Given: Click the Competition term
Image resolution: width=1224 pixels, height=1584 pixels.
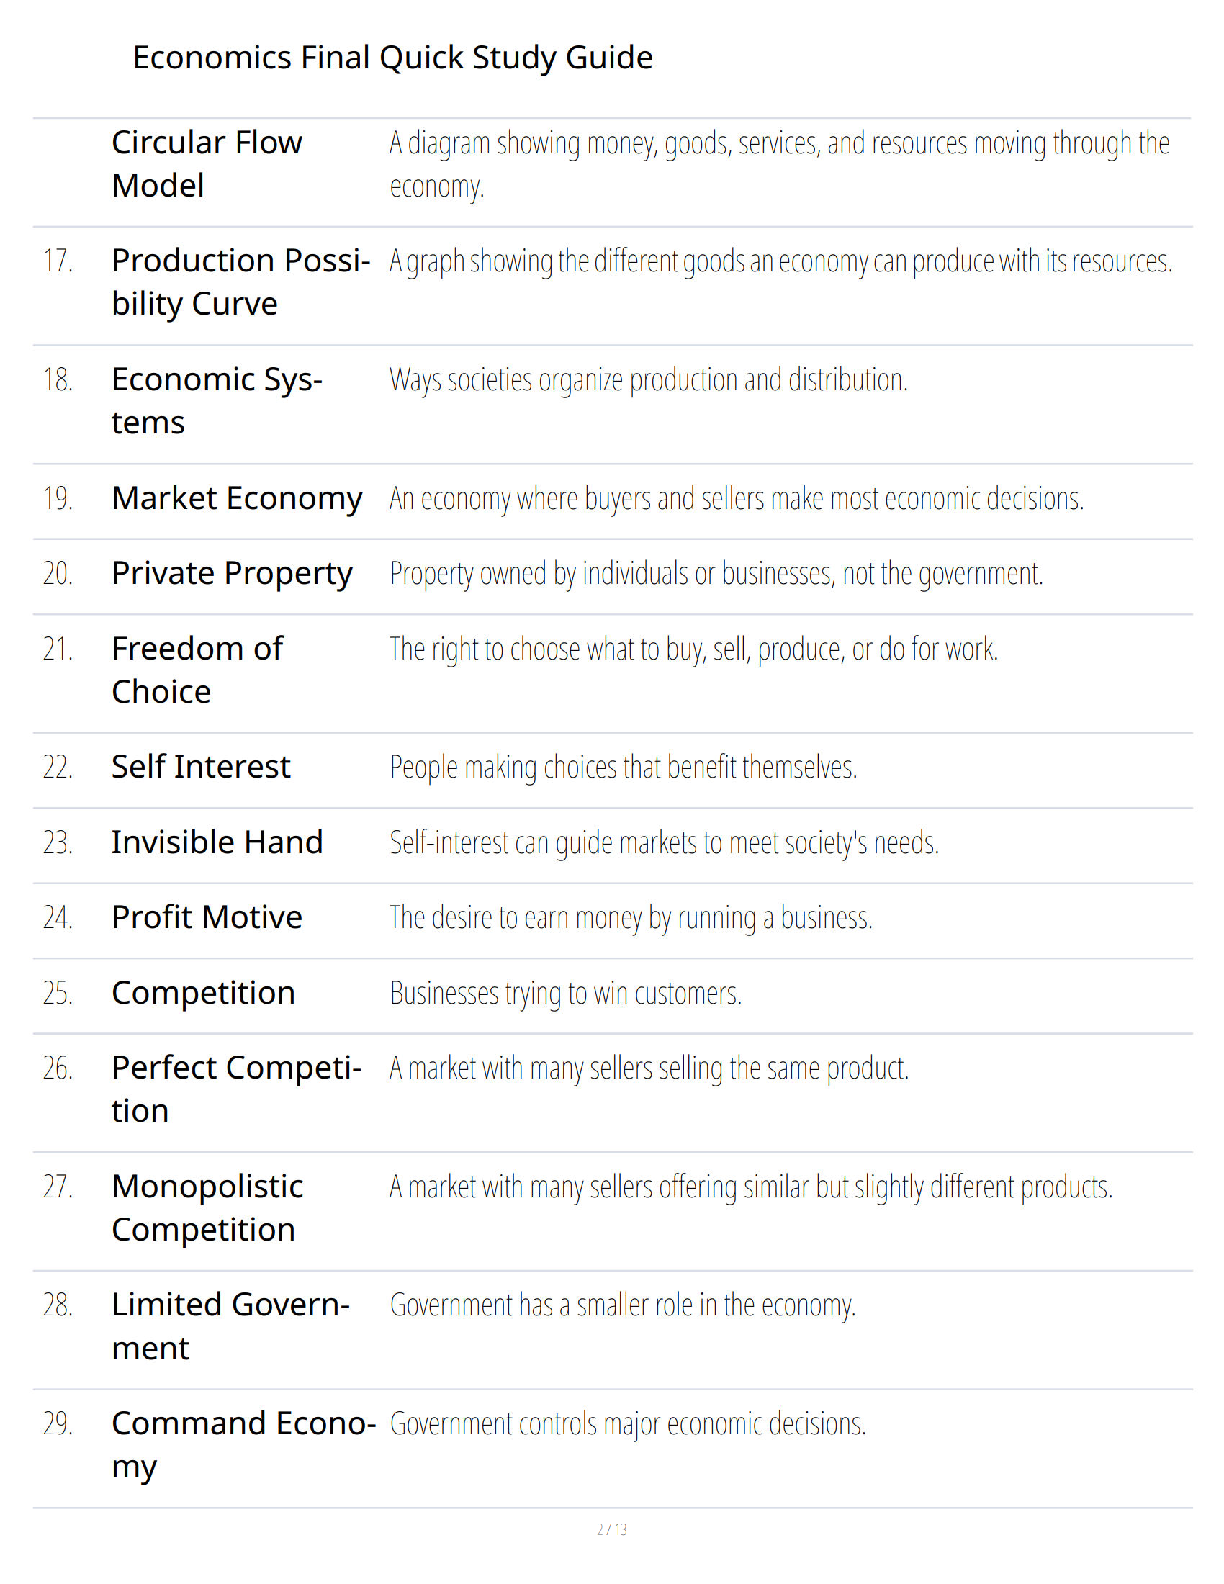Looking at the screenshot, I should pyautogui.click(x=203, y=993).
